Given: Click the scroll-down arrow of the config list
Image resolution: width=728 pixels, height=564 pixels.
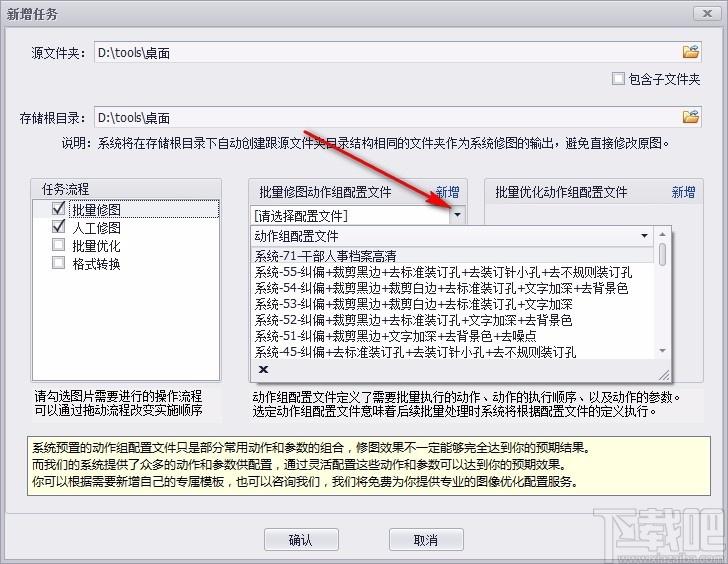Looking at the screenshot, I should [x=663, y=351].
